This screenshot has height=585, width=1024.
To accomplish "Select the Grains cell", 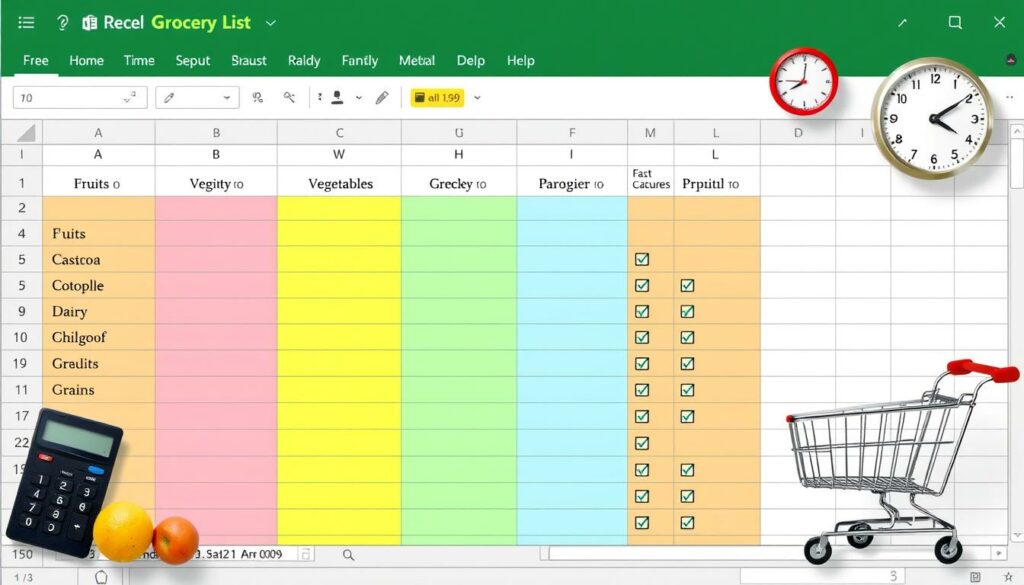I will [x=99, y=390].
